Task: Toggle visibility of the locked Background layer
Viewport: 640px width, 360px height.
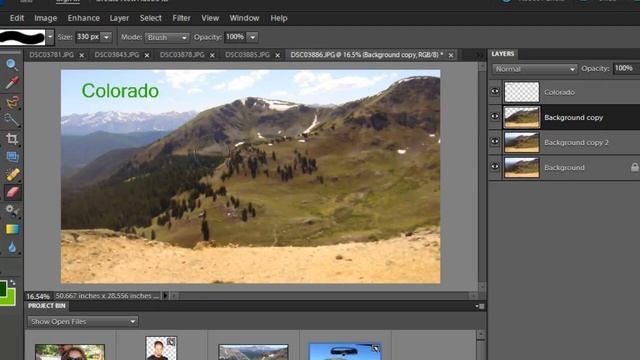Action: coord(495,166)
